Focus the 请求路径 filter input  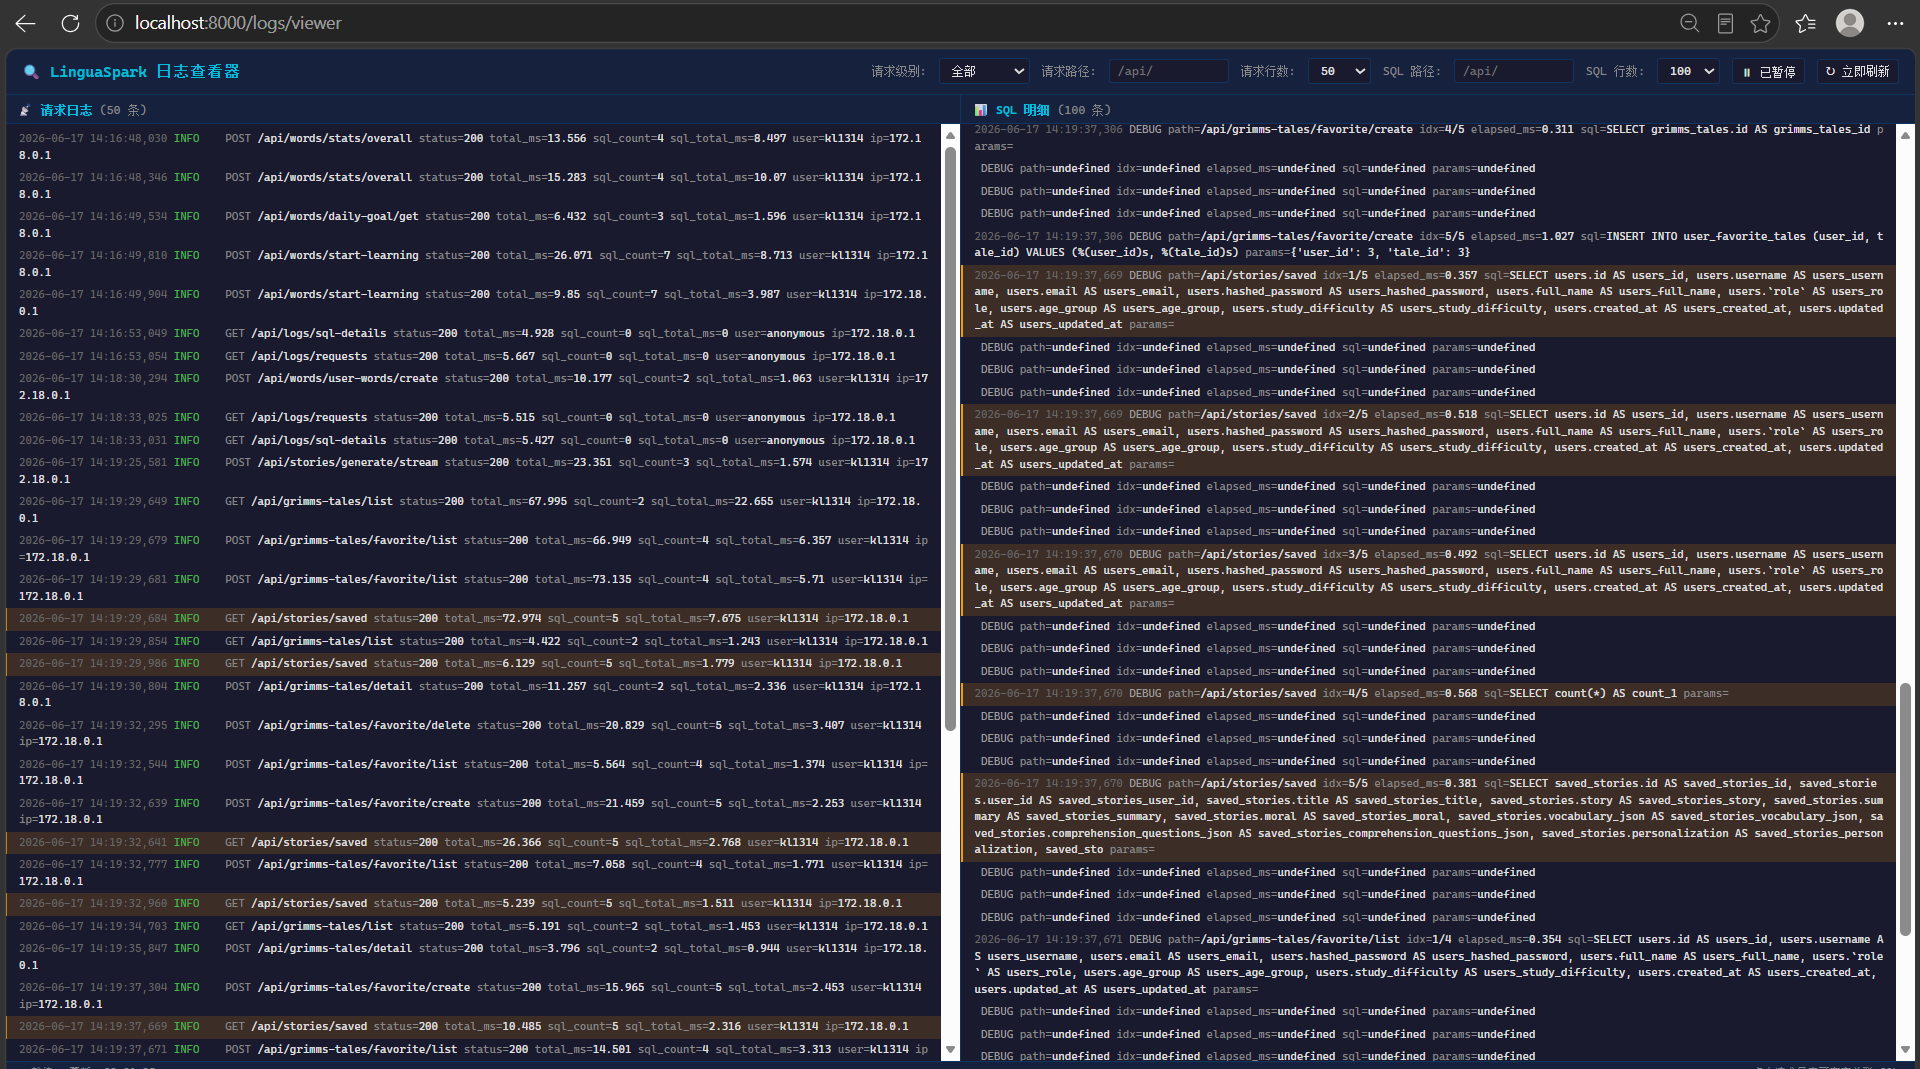(1167, 72)
